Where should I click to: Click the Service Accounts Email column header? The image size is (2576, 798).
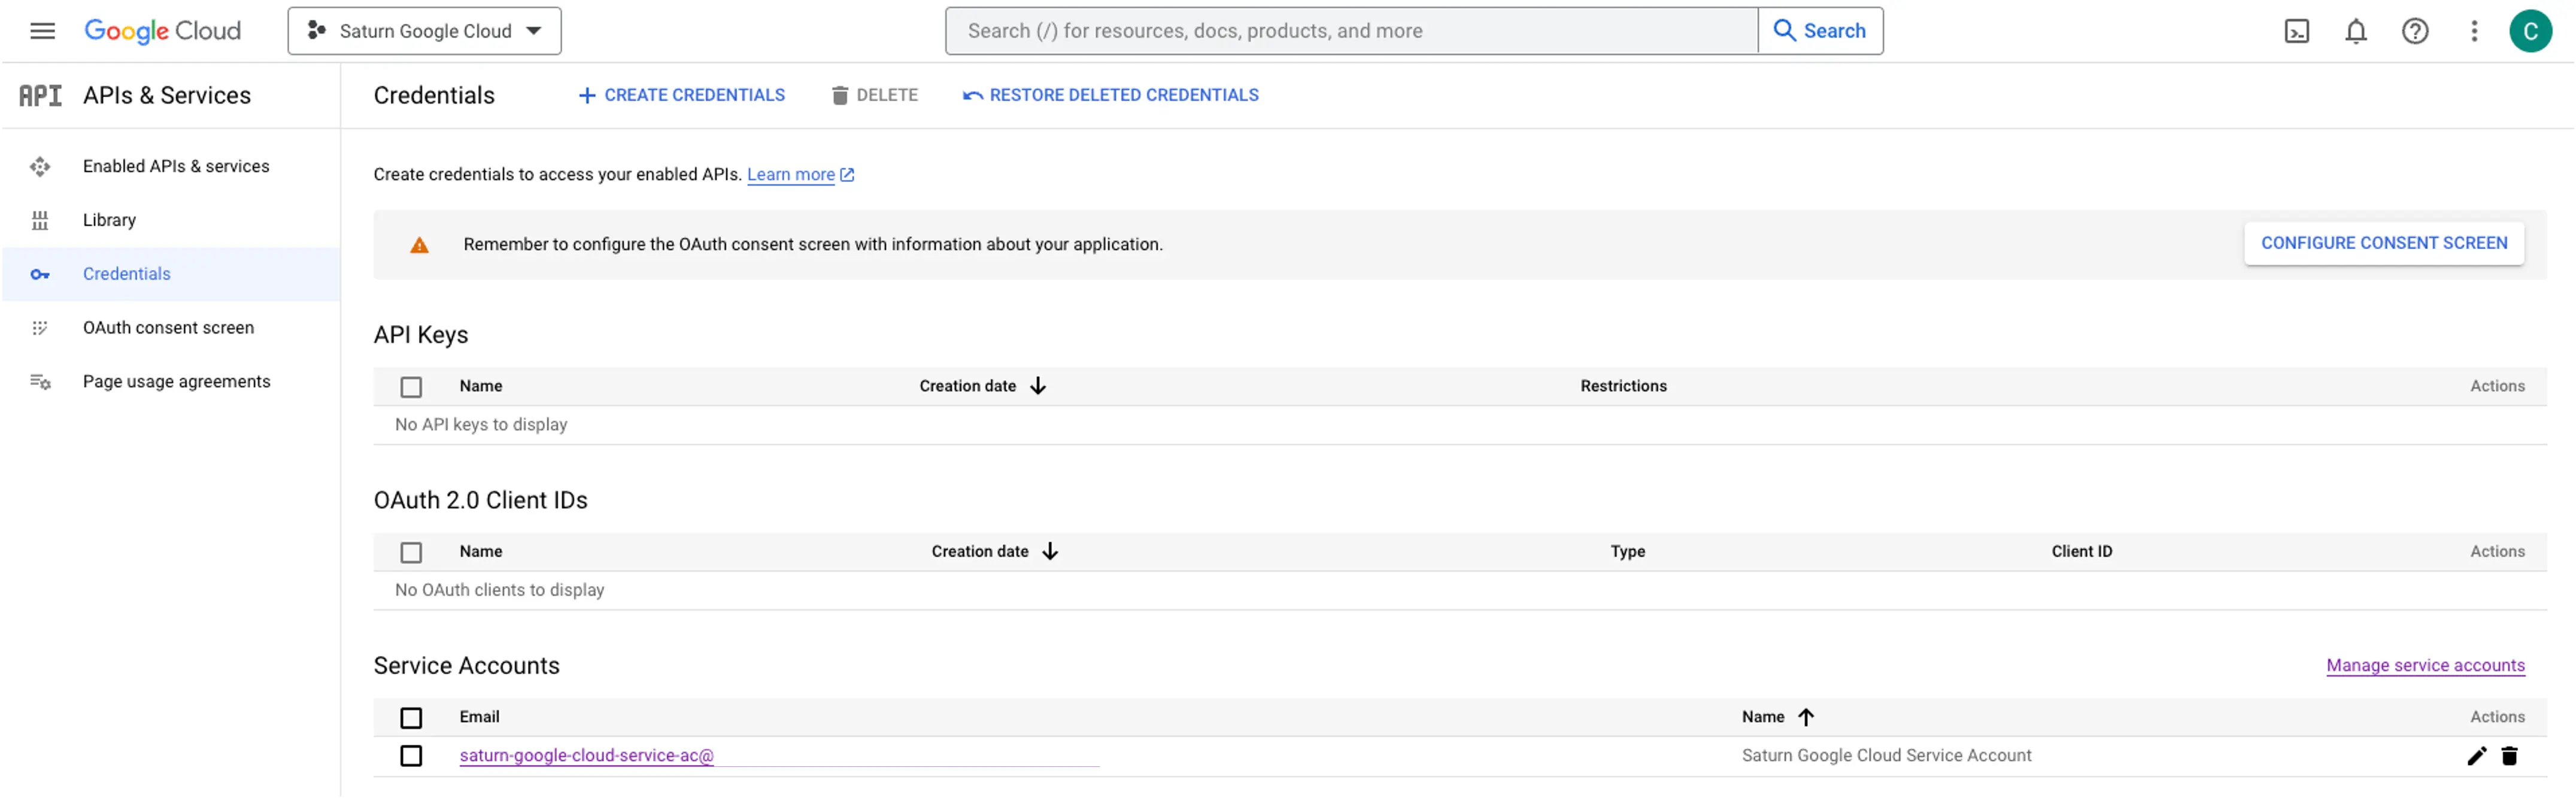click(479, 717)
